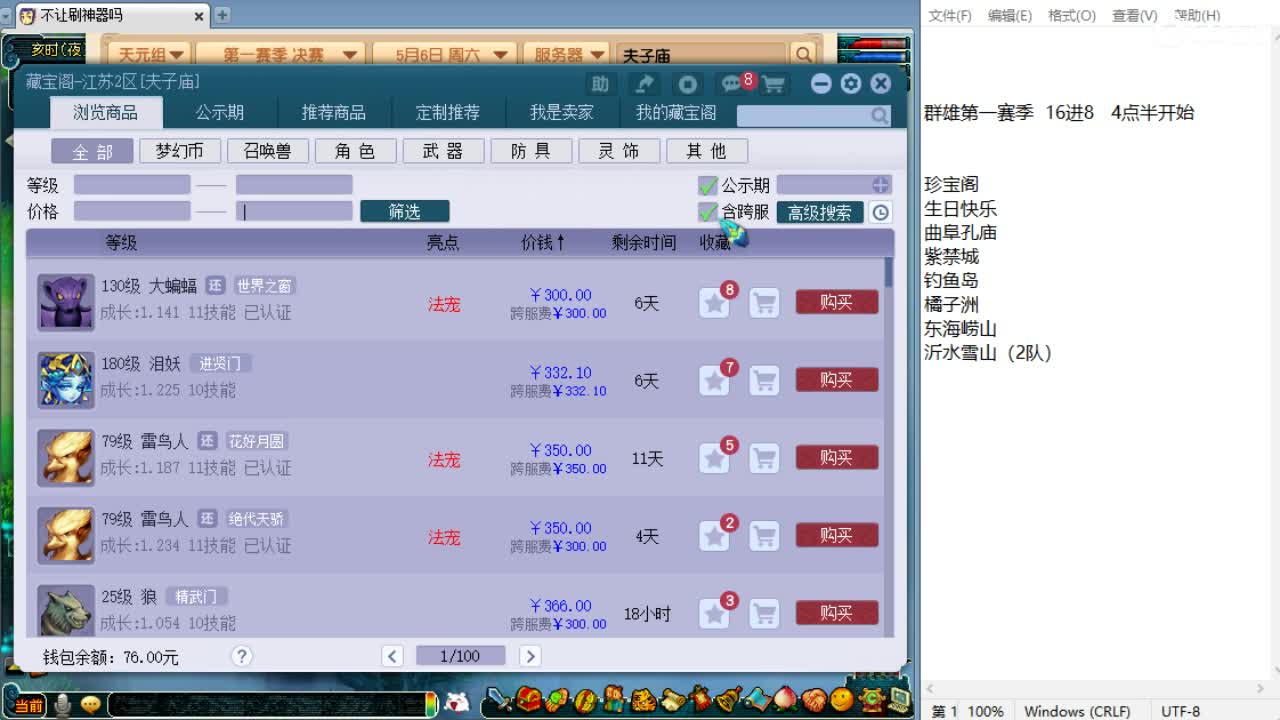
Task: Go to the next page with the right arrow
Action: (x=529, y=655)
